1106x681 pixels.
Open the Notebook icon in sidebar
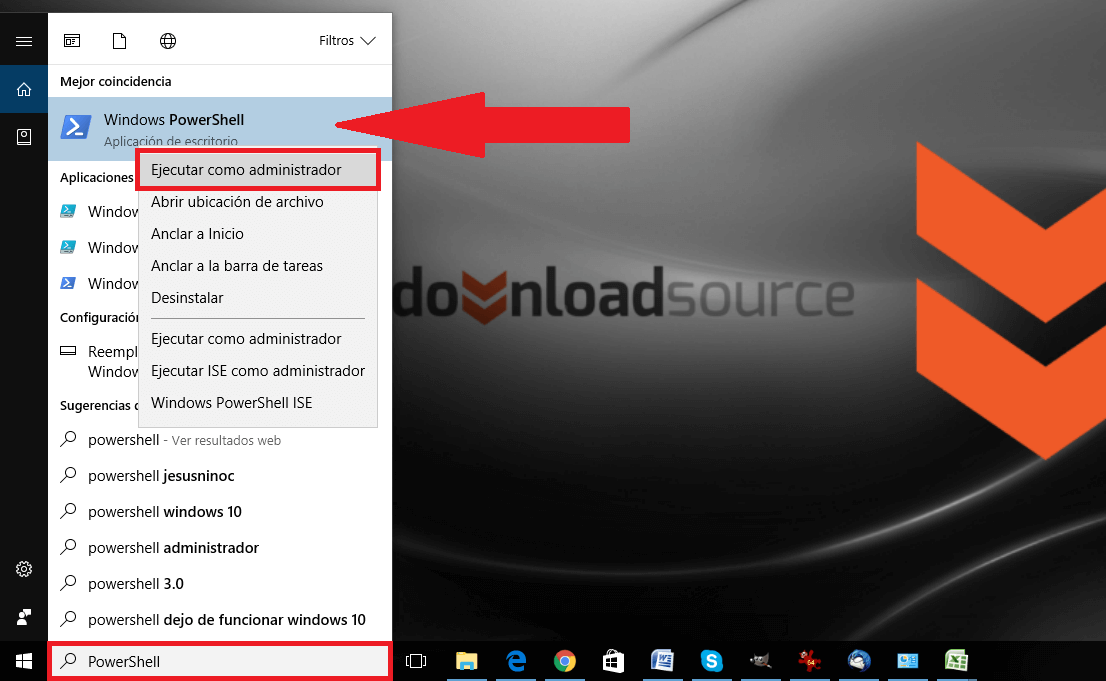(24, 137)
